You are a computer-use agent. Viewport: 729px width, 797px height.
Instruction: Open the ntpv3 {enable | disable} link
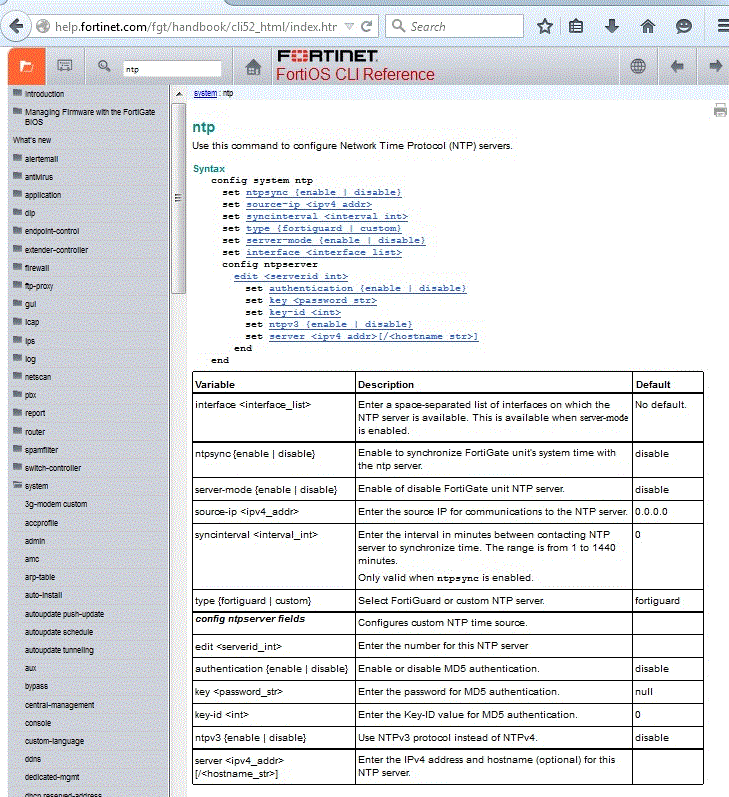(341, 325)
